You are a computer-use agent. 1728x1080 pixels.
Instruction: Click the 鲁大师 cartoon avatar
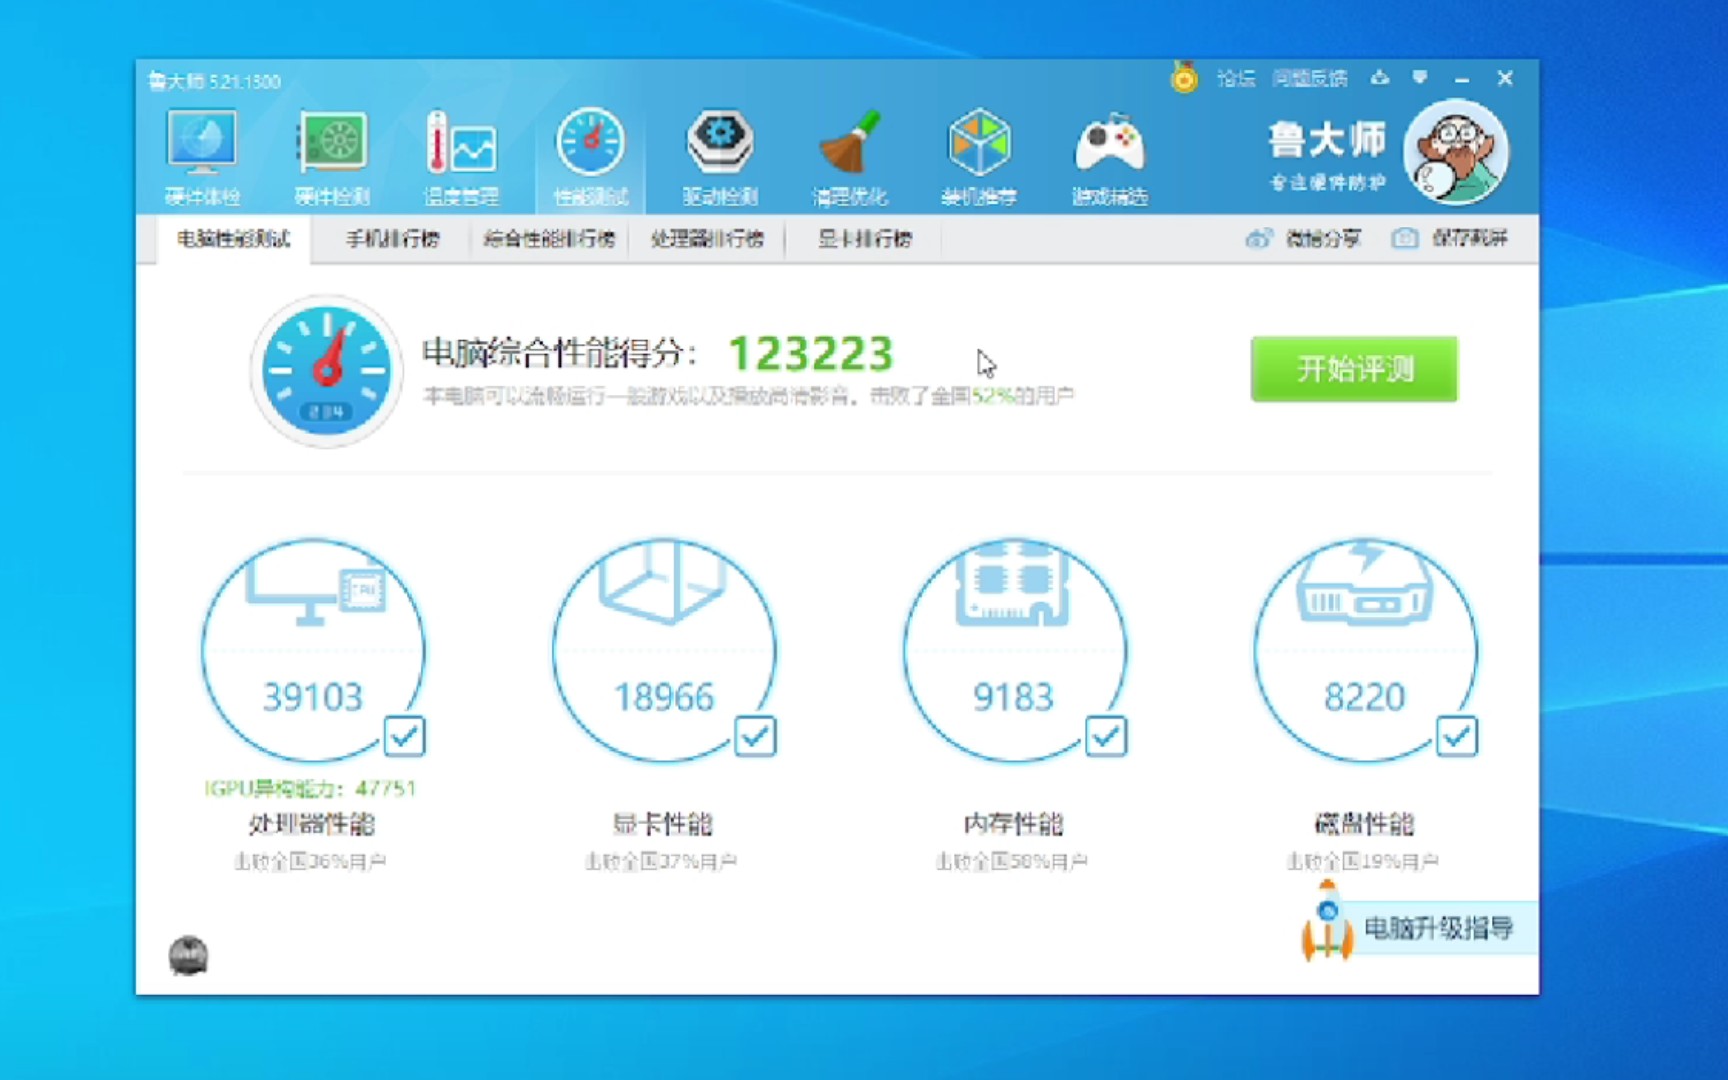(x=1456, y=152)
